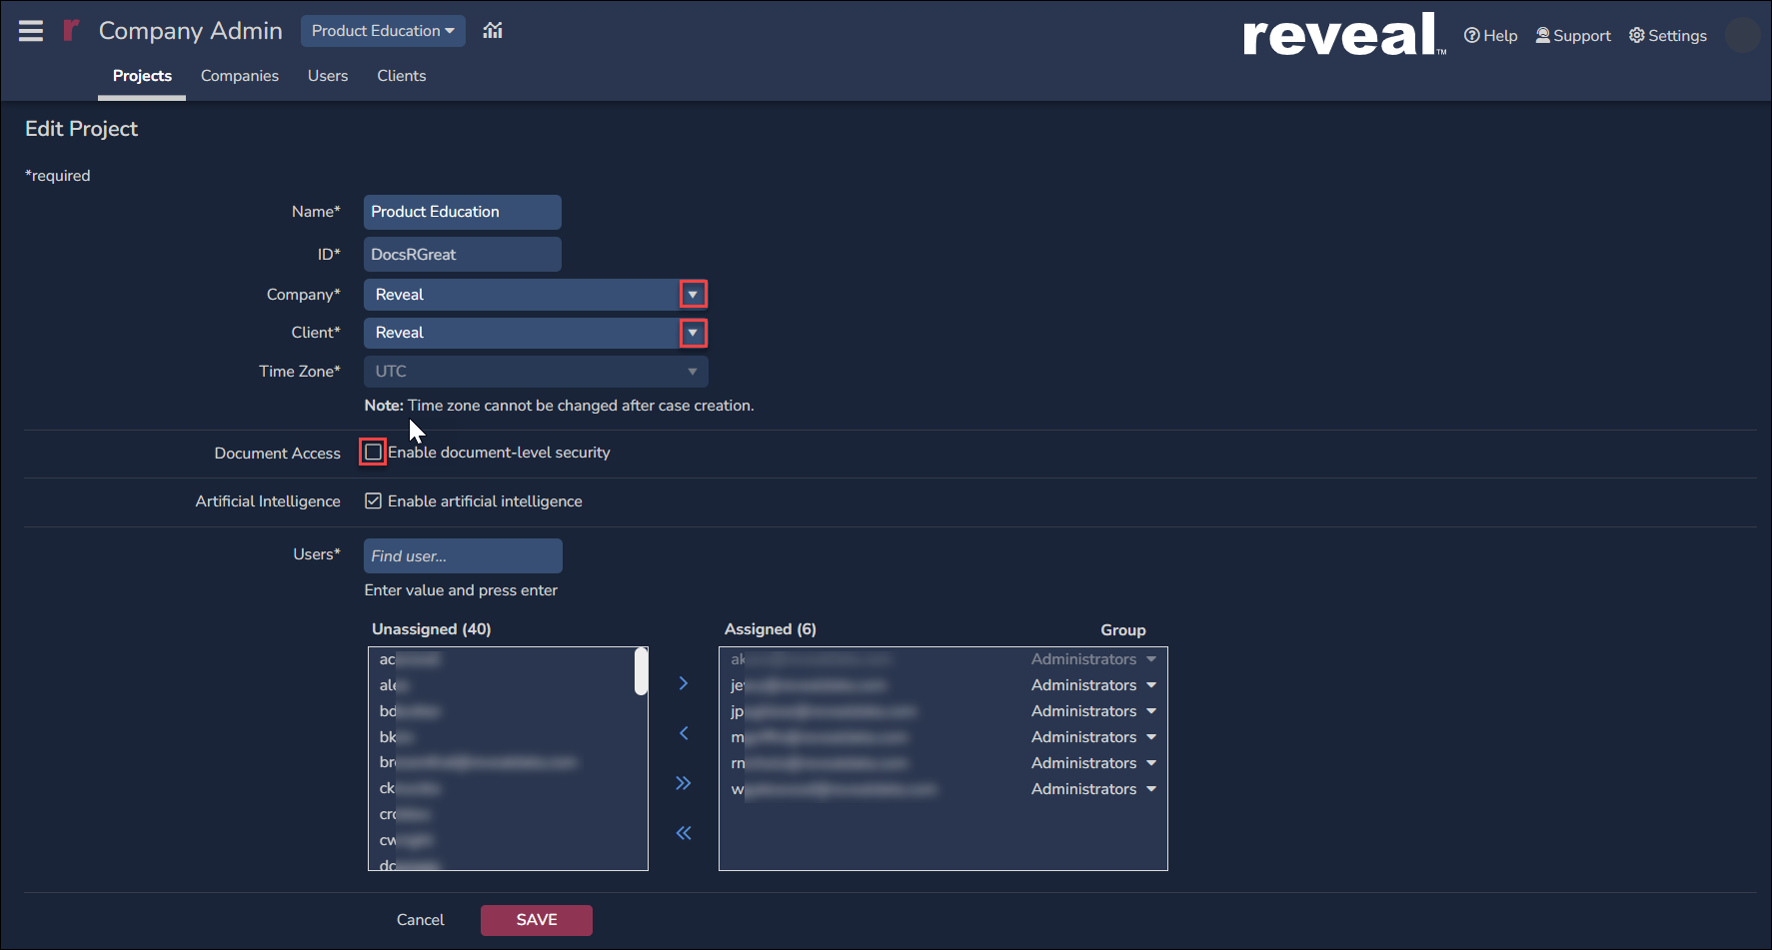Image resolution: width=1772 pixels, height=950 pixels.
Task: Switch to the Projects tab
Action: coord(142,76)
